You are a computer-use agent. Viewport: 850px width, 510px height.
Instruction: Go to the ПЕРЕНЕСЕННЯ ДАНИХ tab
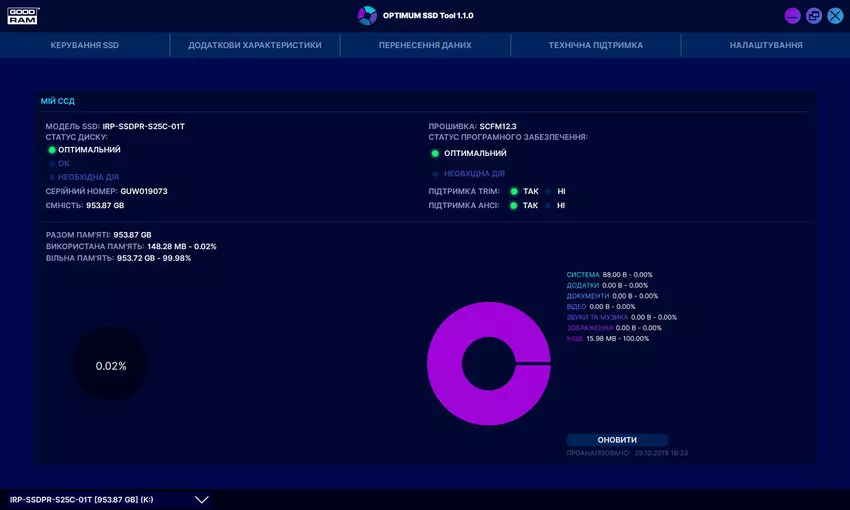coord(425,45)
